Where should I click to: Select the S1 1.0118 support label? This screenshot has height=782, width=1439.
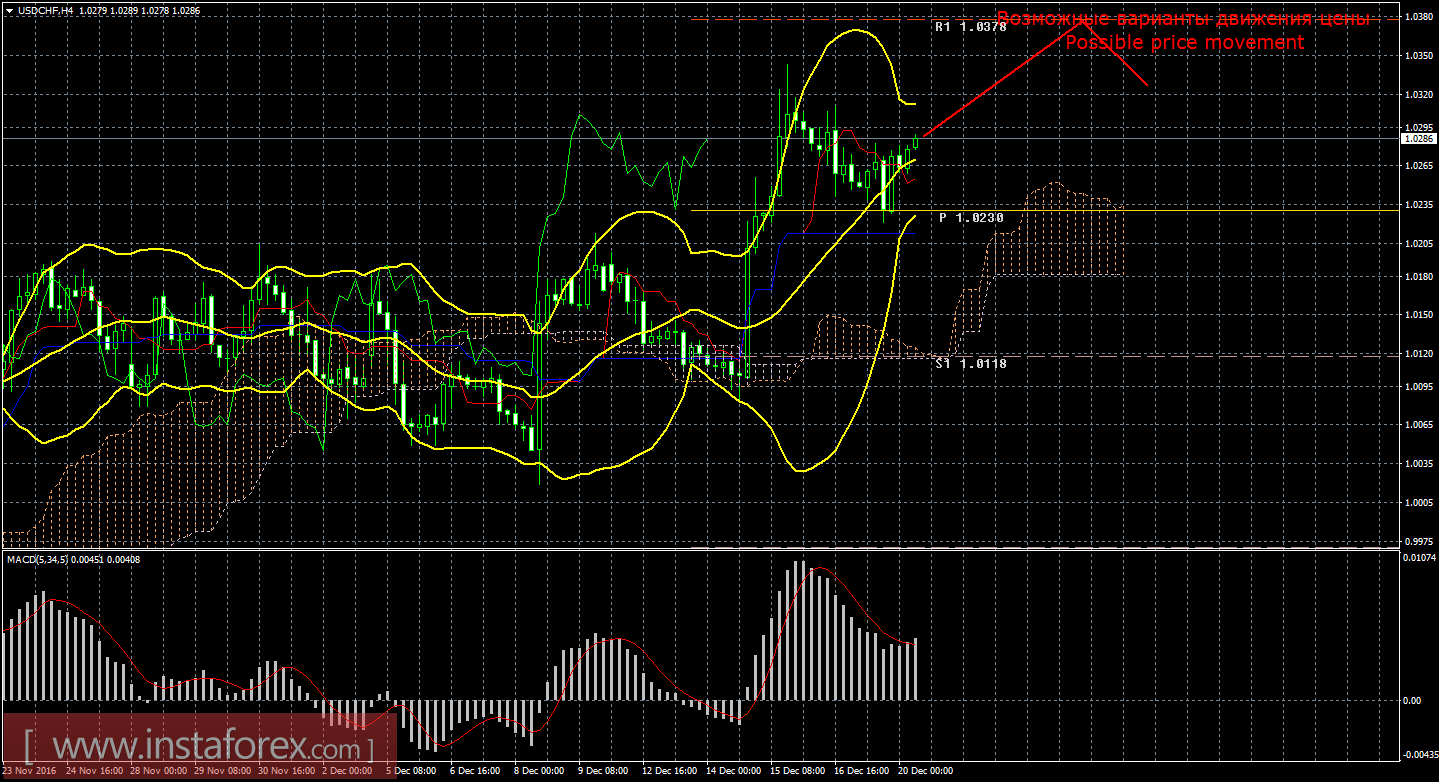[970, 364]
